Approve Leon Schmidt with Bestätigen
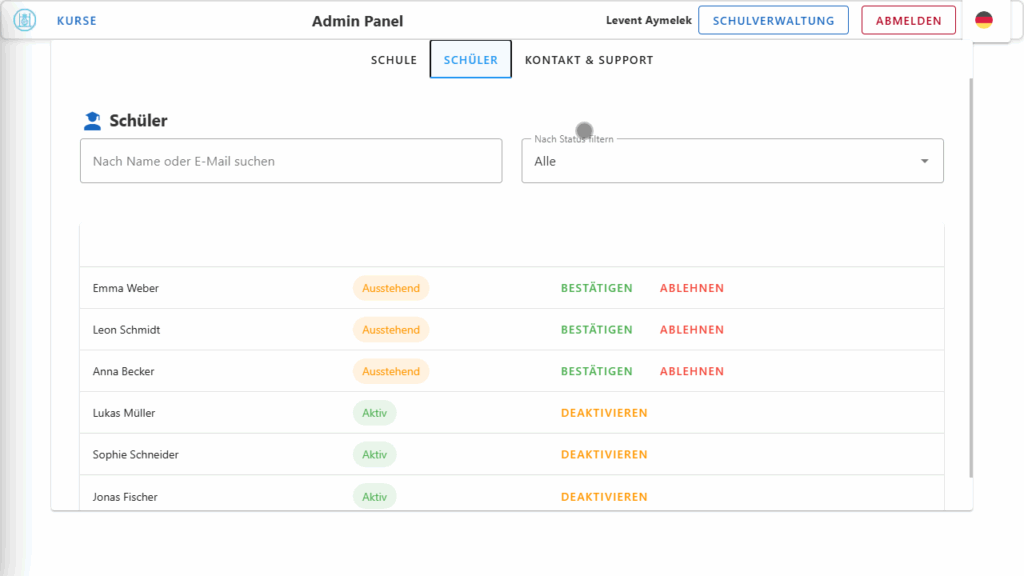1024x576 pixels. coord(596,330)
